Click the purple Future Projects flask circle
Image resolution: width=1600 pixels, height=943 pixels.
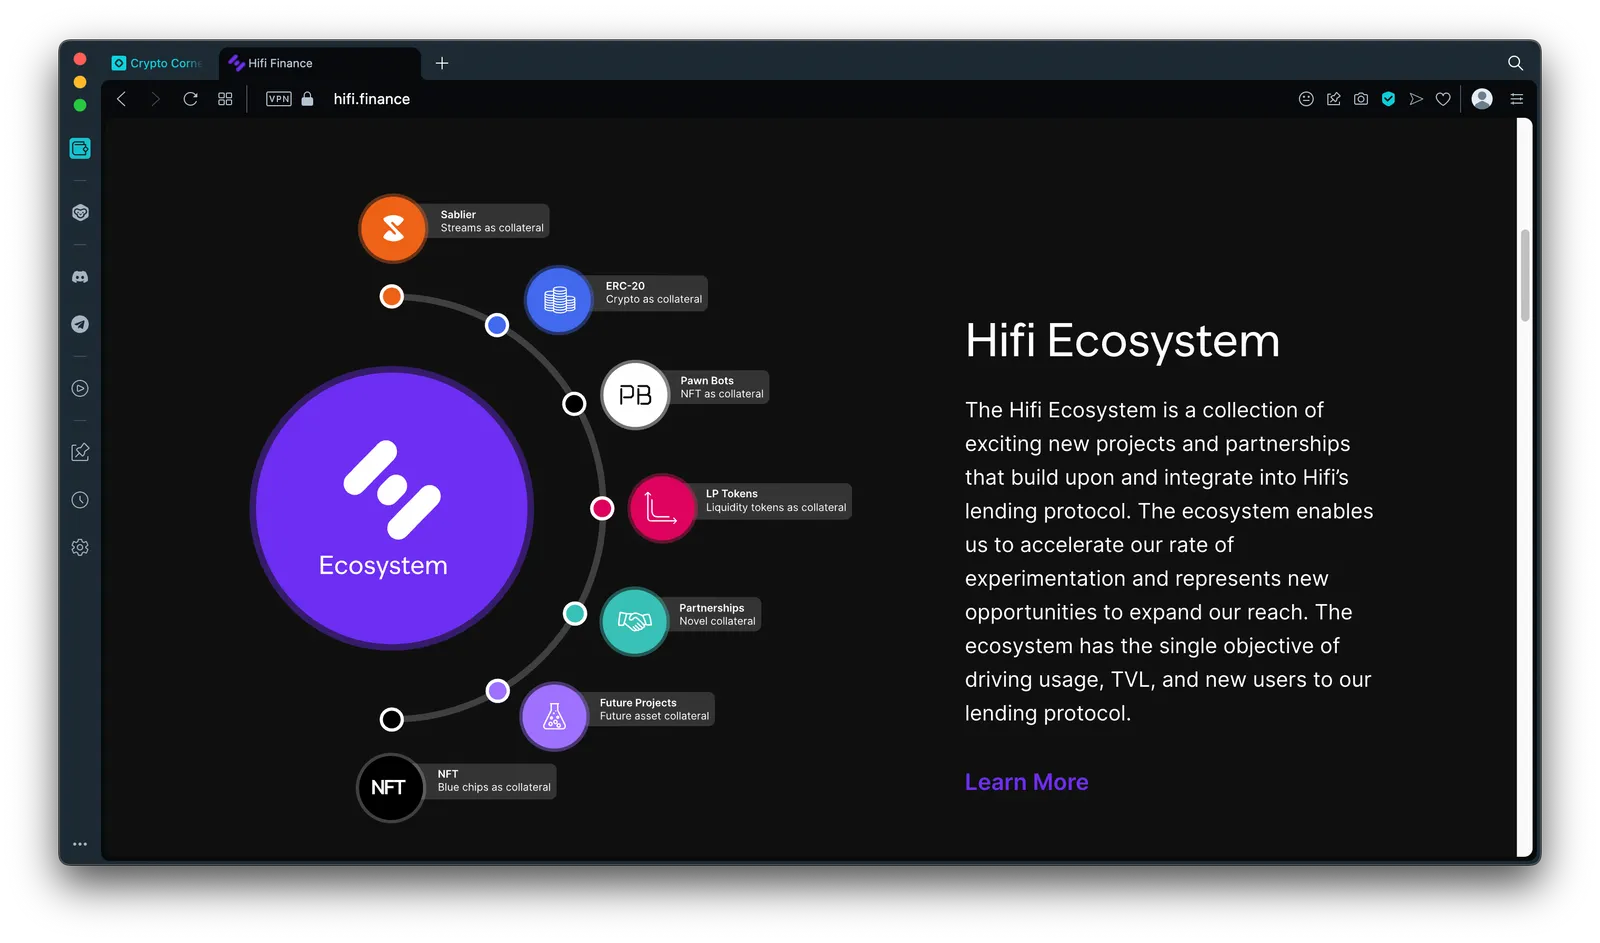[x=554, y=716]
